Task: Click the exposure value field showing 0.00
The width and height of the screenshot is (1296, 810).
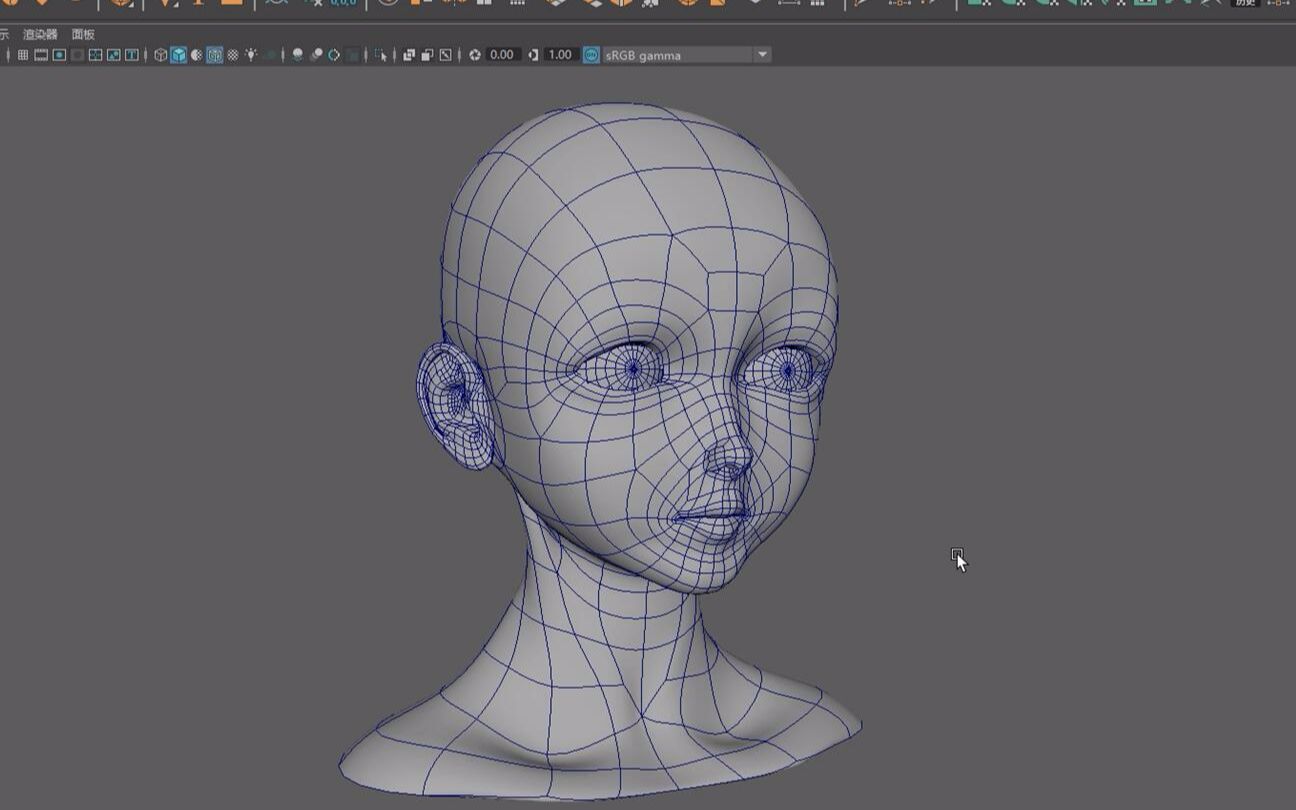Action: click(x=502, y=55)
